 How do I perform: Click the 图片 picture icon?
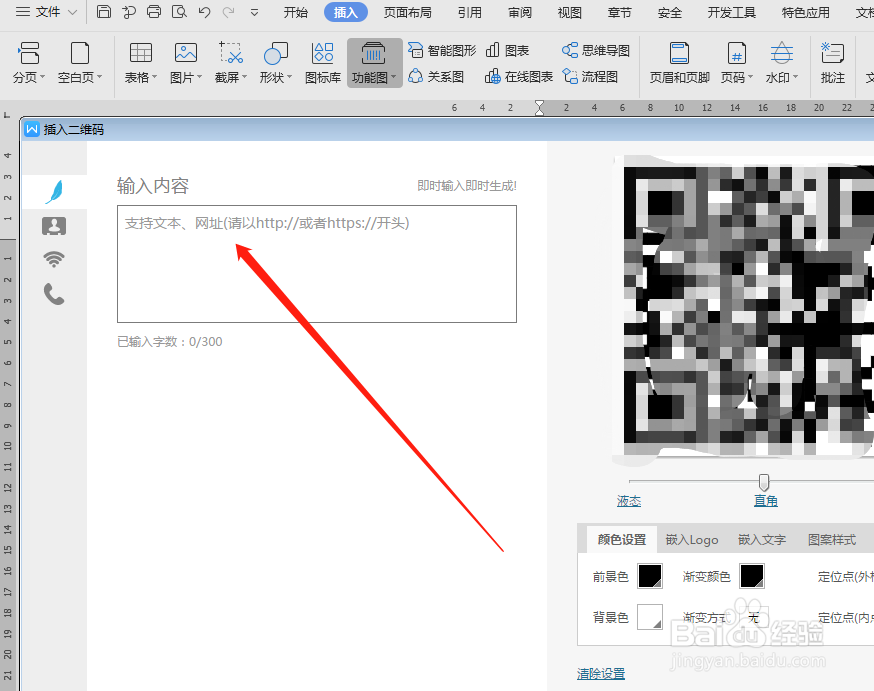click(x=186, y=53)
